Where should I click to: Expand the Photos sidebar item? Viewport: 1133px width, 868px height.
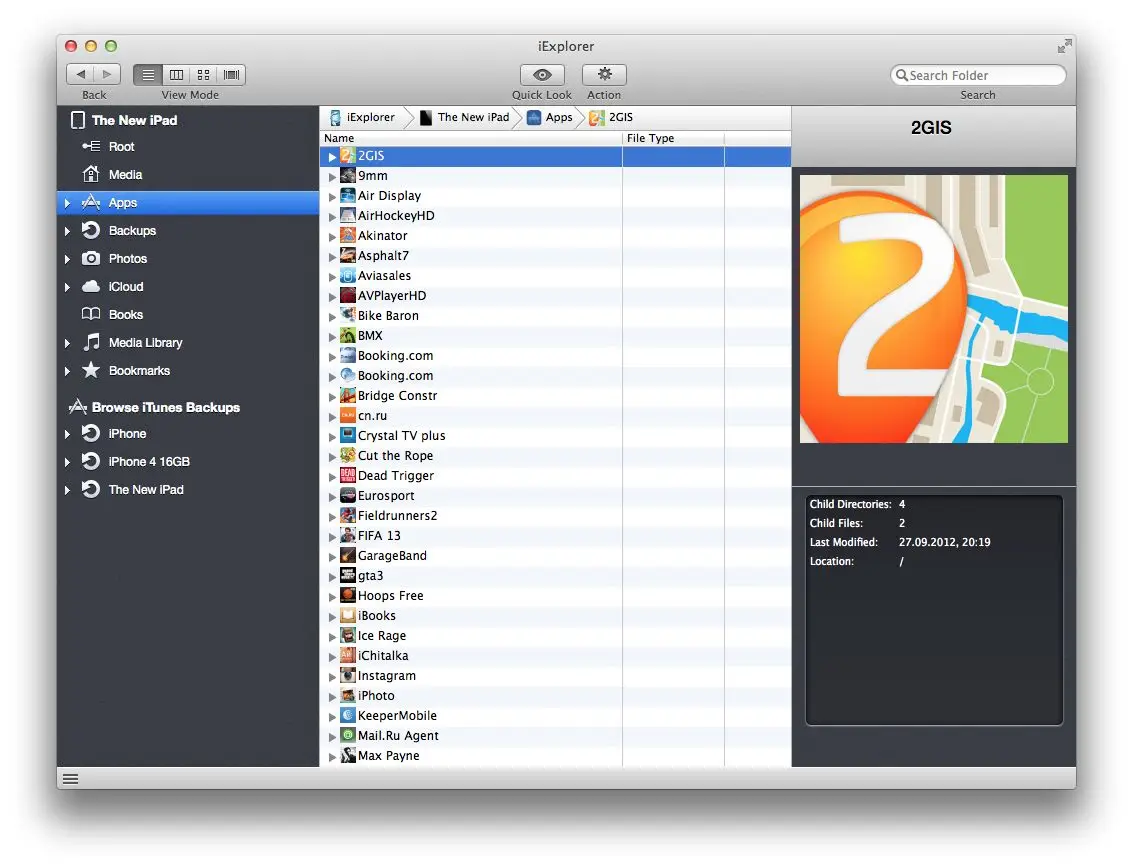tap(66, 259)
